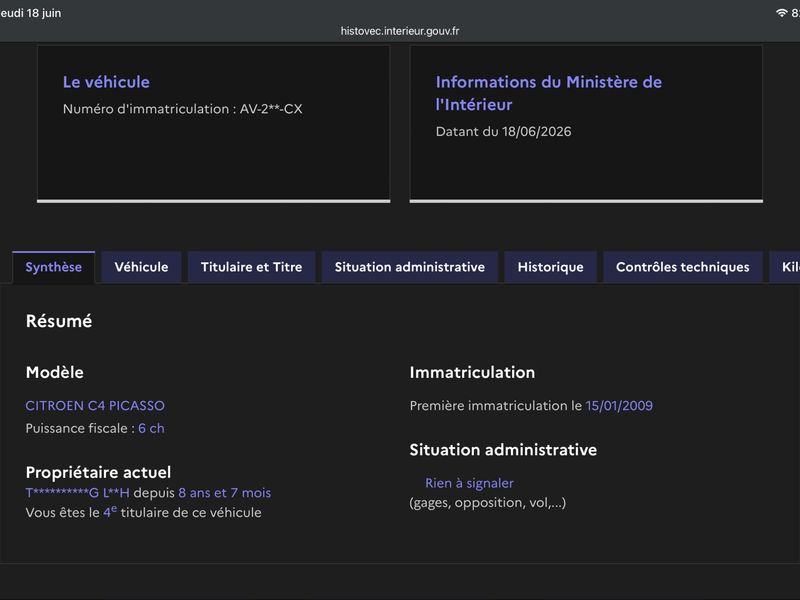Click the 'Immatriculation' heading
The height and width of the screenshot is (600, 800).
472,372
